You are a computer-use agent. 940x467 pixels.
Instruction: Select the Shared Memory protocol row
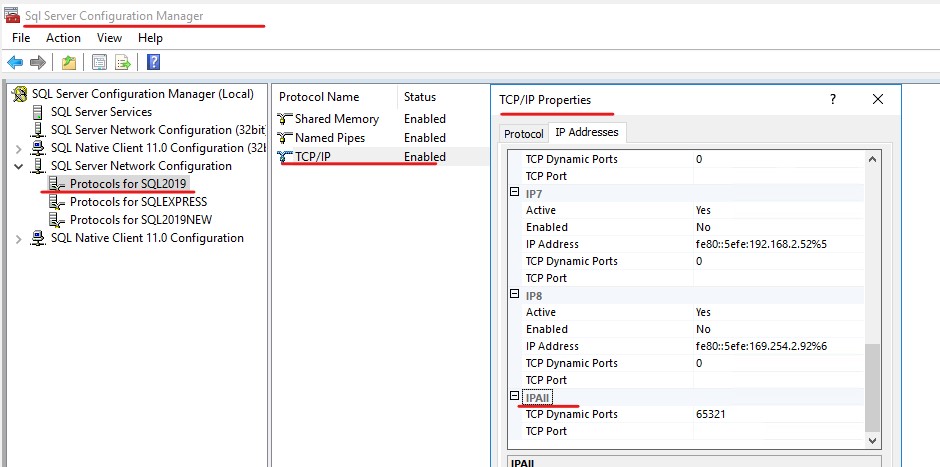[x=381, y=119]
